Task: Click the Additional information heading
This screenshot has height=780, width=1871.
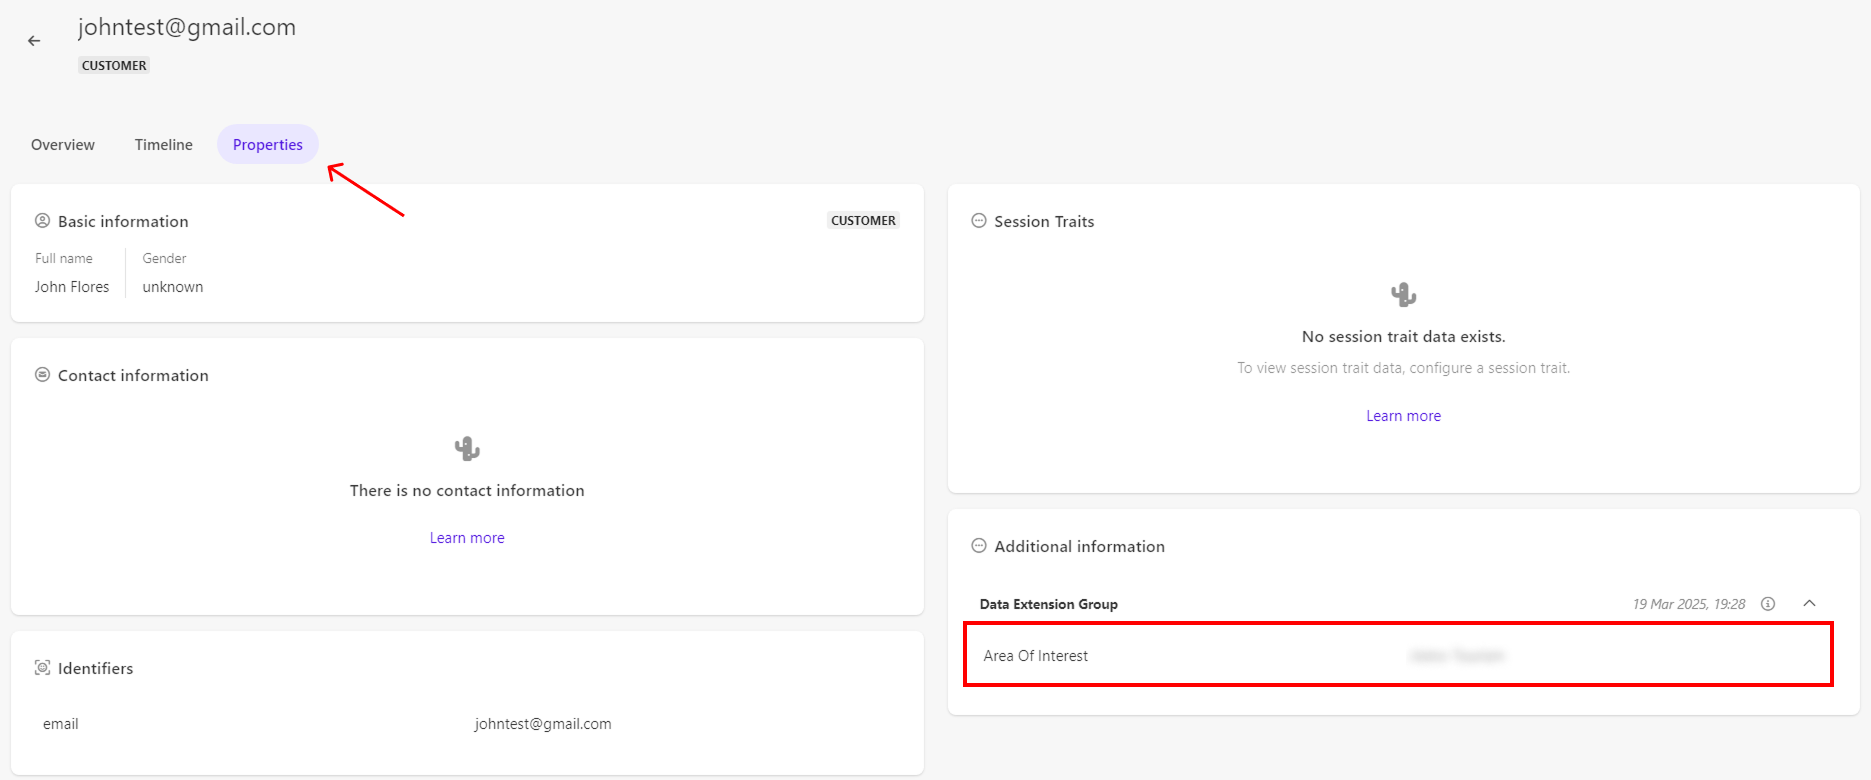Action: [x=1080, y=546]
